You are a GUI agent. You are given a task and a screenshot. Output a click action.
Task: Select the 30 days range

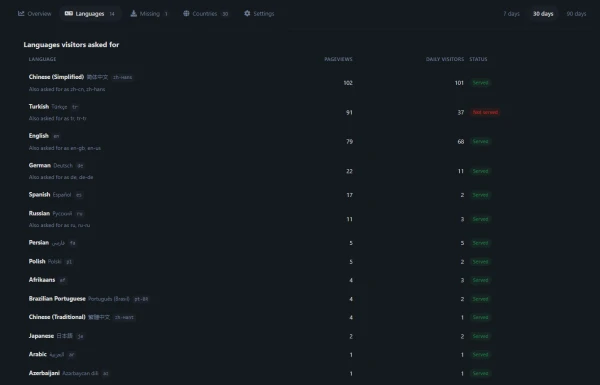(543, 14)
